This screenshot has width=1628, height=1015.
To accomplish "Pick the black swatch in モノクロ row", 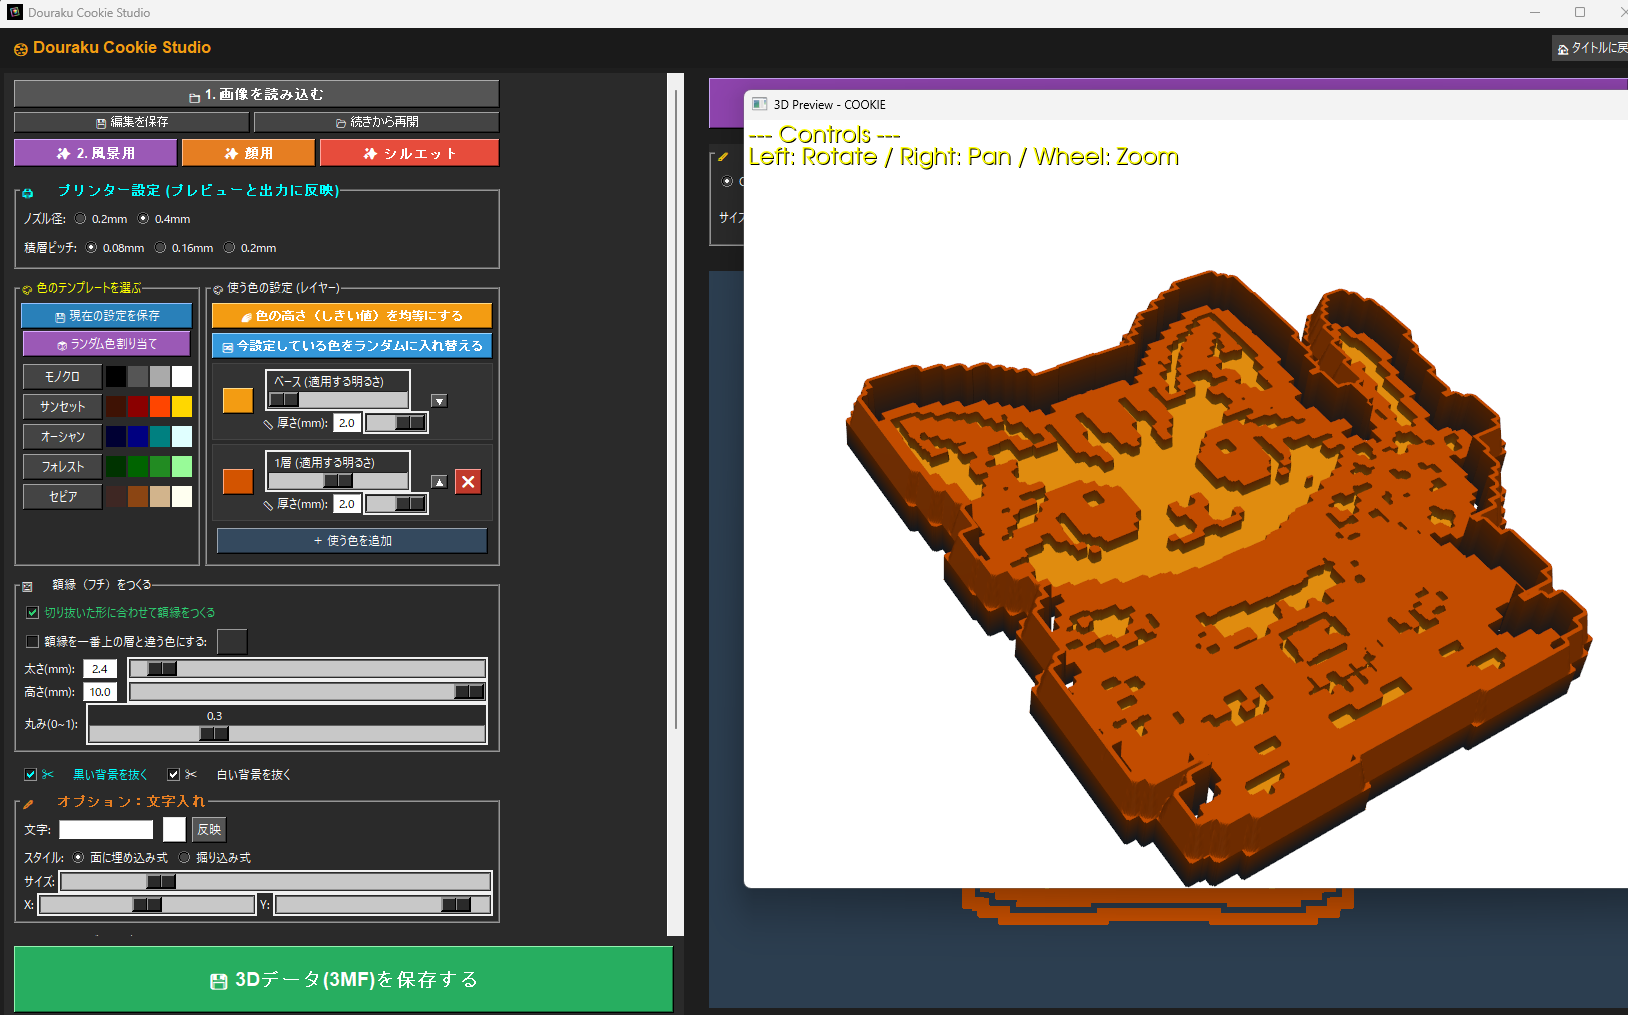I will [116, 377].
